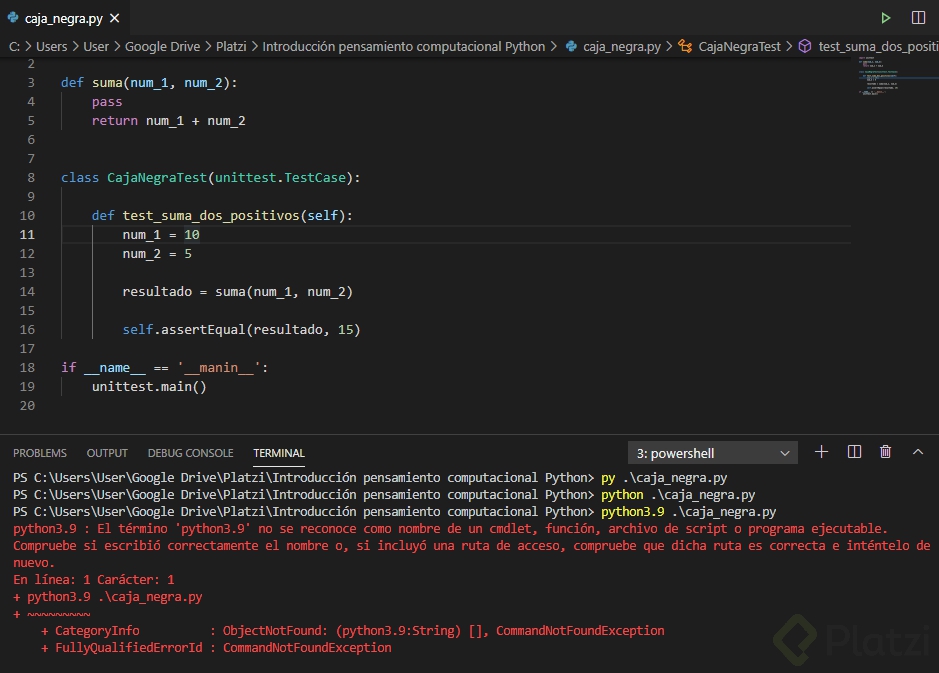This screenshot has width=939, height=673.
Task: Open the PROBLEMS panel tab
Action: [x=40, y=453]
